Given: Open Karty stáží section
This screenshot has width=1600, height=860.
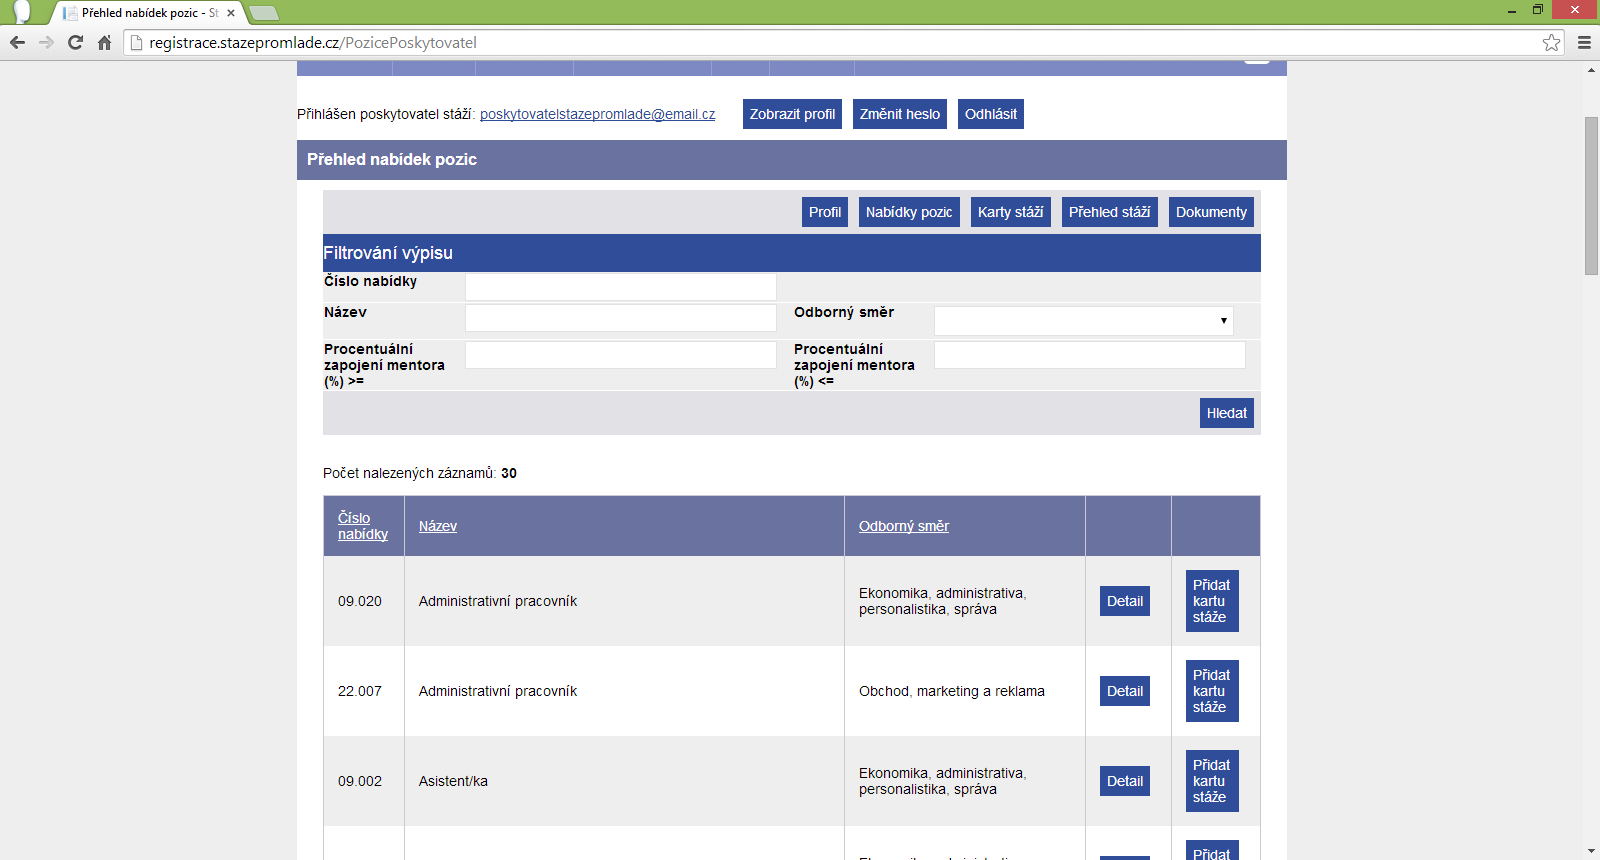Looking at the screenshot, I should 1011,212.
